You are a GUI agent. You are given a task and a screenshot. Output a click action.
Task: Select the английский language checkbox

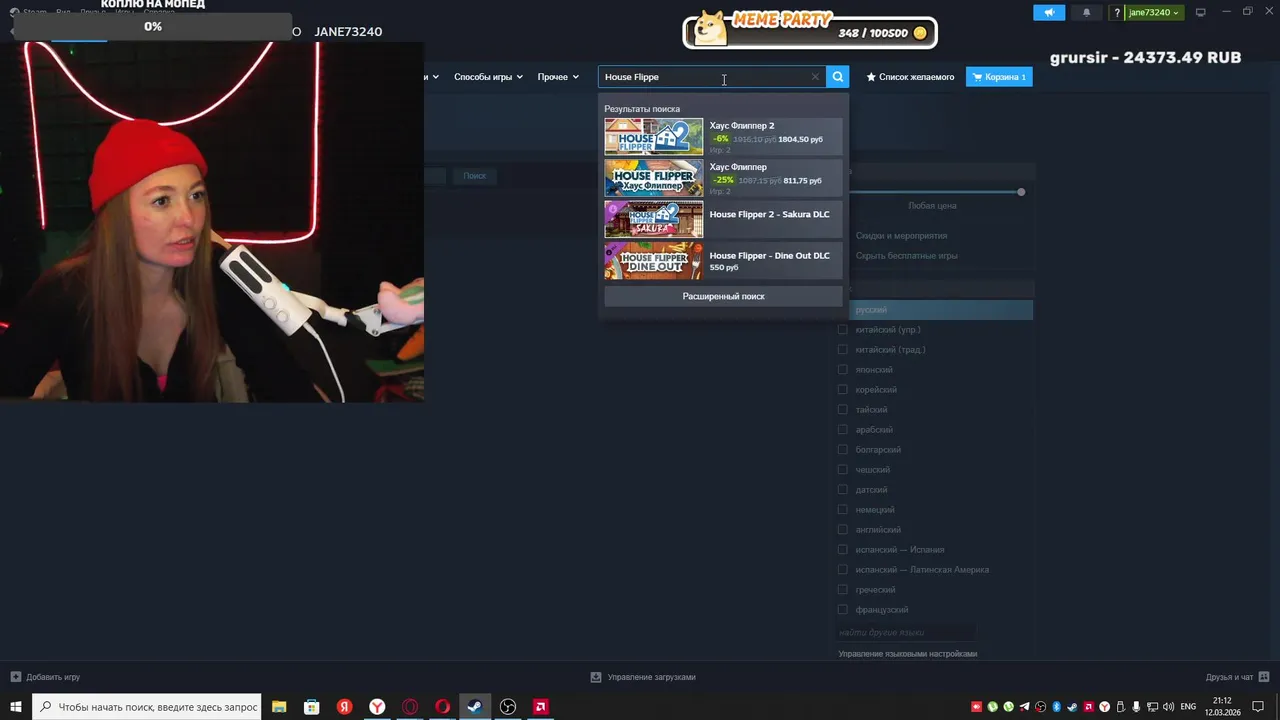pos(843,530)
